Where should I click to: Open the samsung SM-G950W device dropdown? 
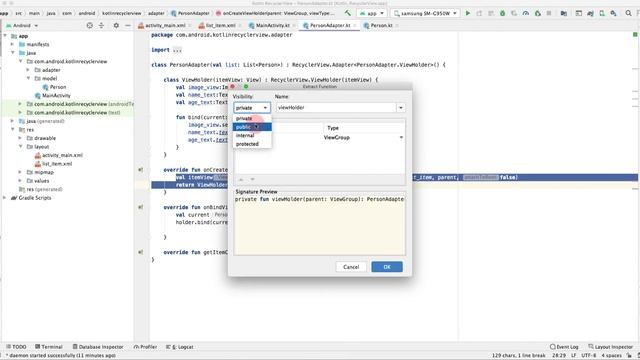425,13
